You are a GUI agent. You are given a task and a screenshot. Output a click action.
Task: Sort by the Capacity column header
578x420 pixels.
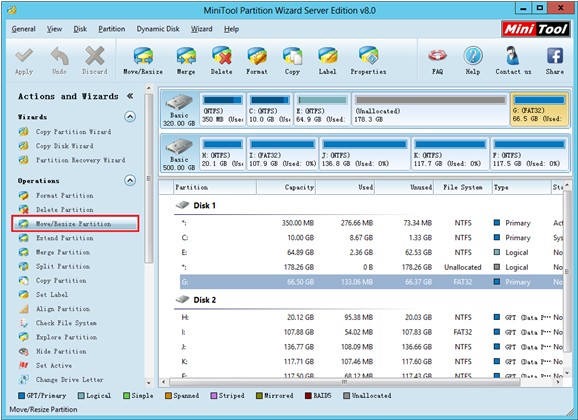click(x=286, y=187)
